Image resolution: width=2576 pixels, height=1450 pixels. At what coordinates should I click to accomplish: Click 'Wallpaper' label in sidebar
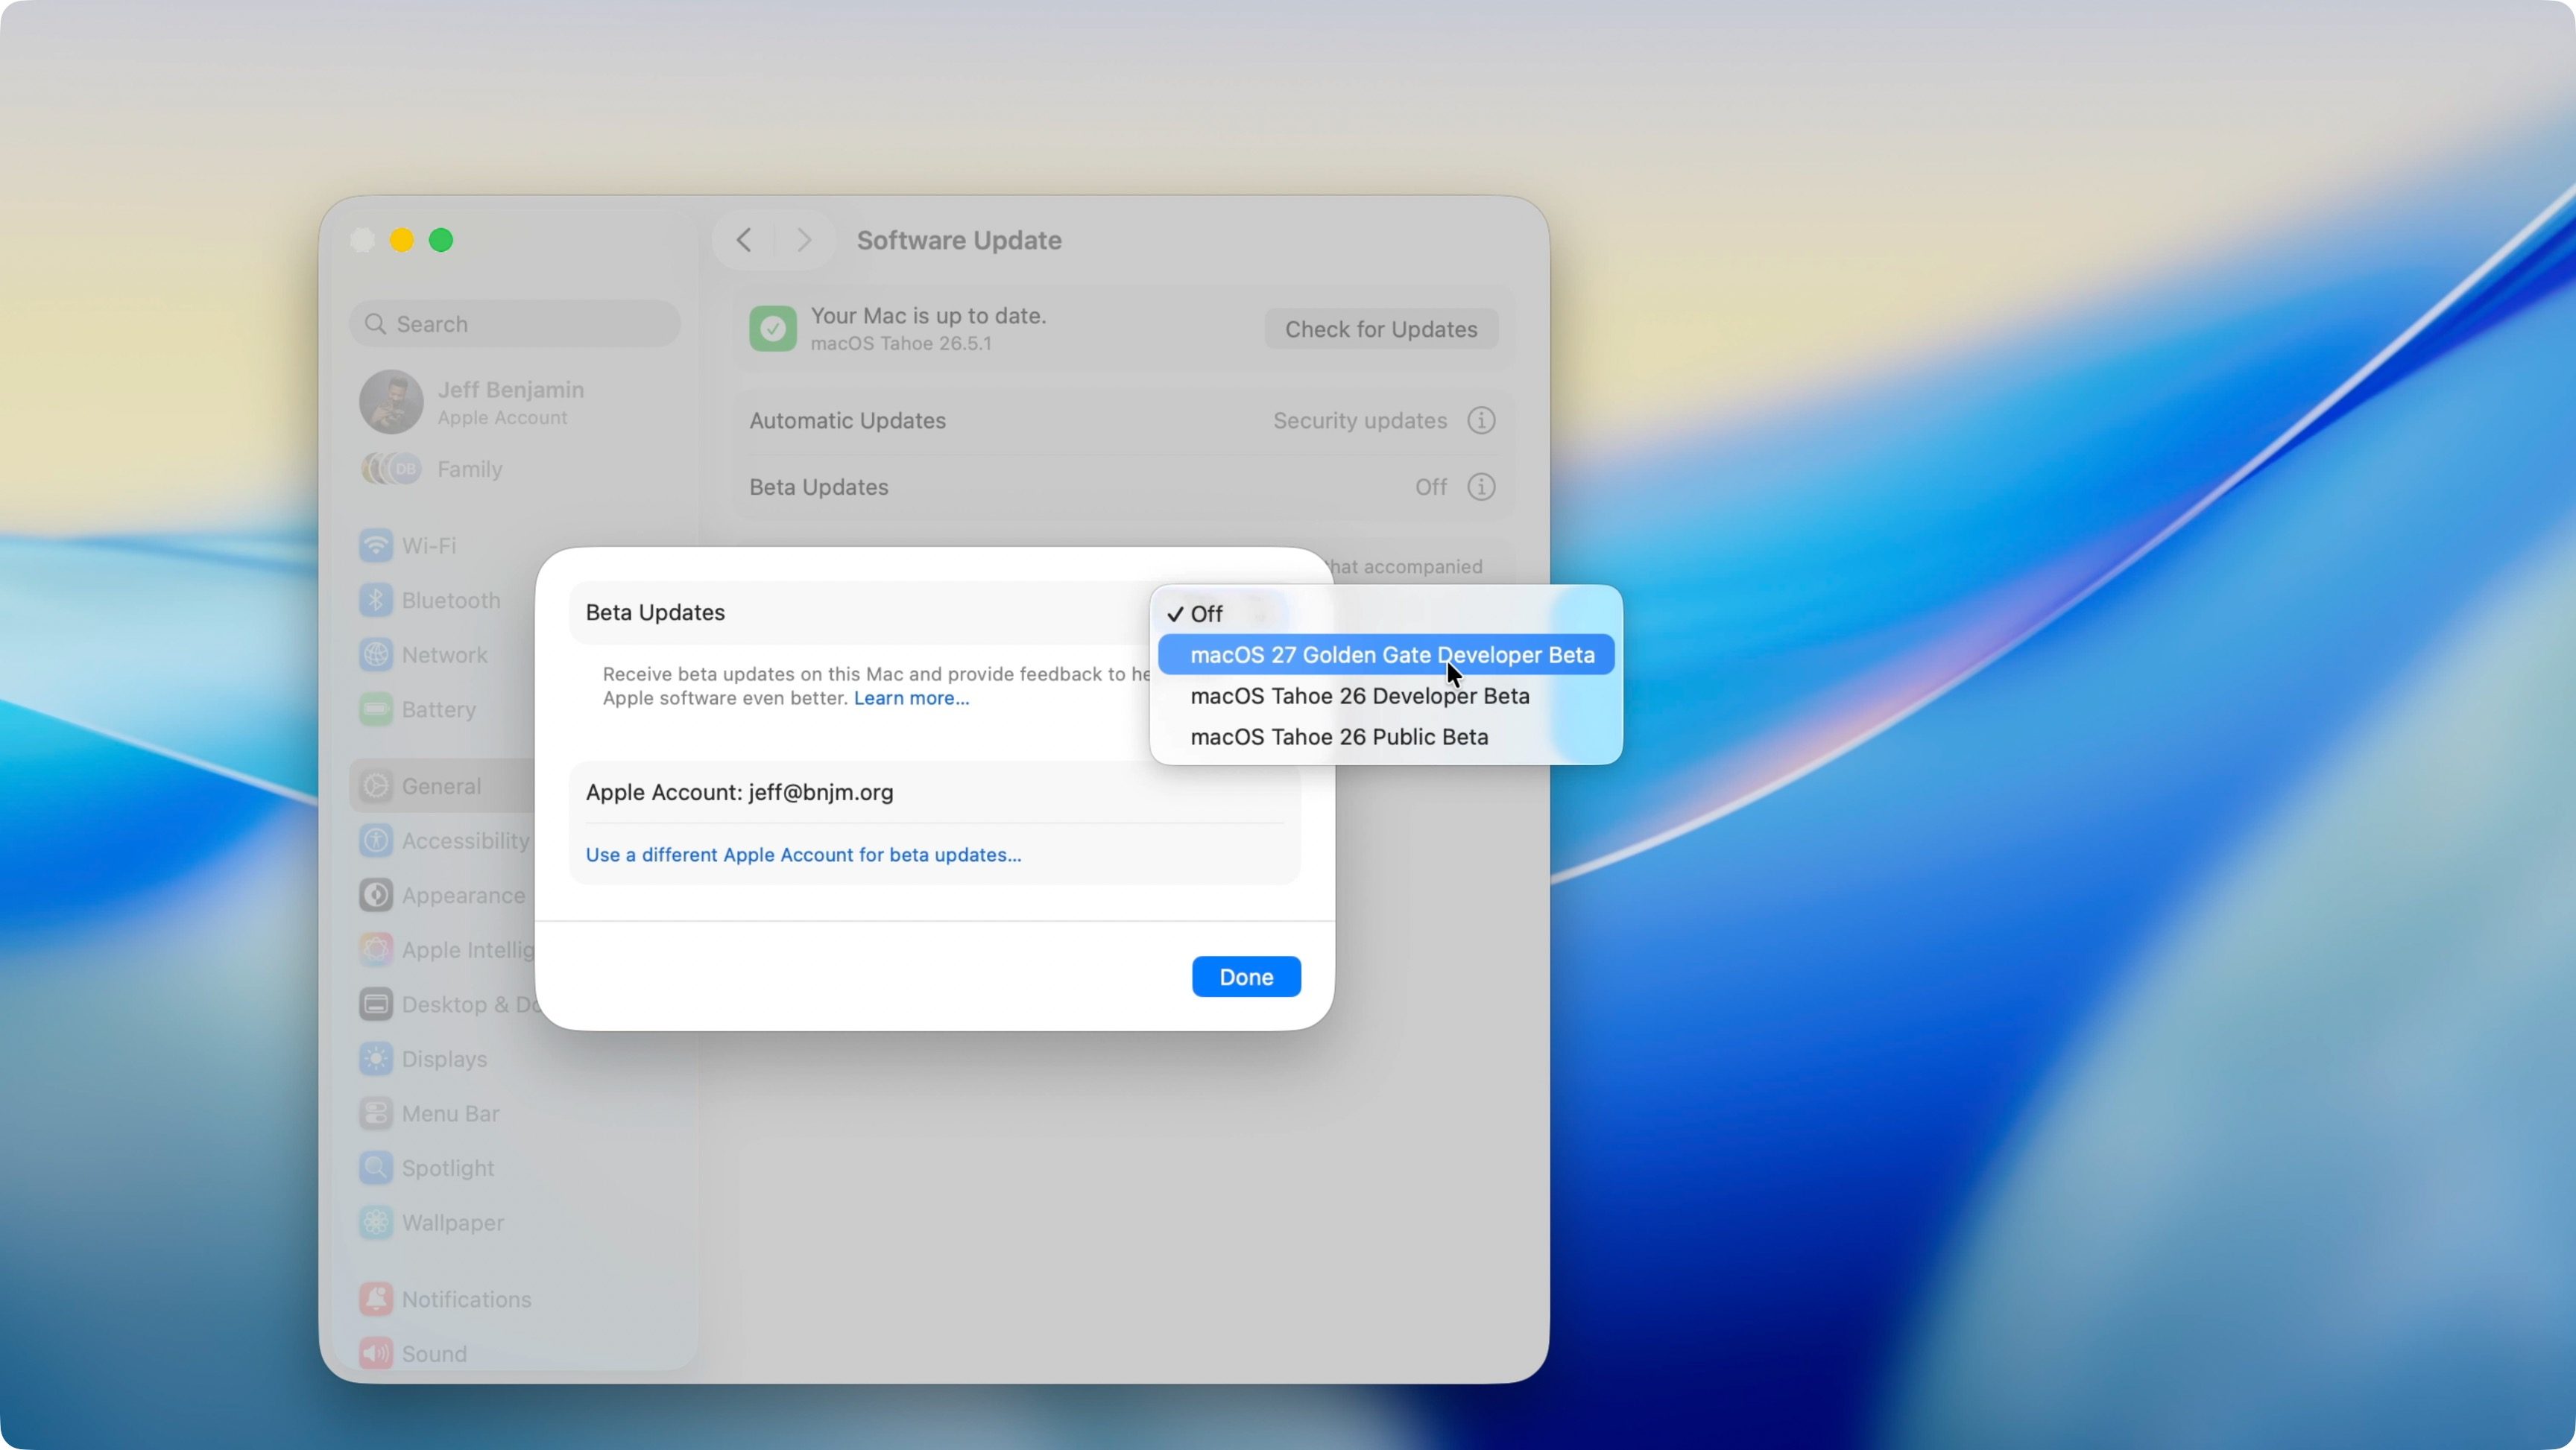pos(453,1222)
